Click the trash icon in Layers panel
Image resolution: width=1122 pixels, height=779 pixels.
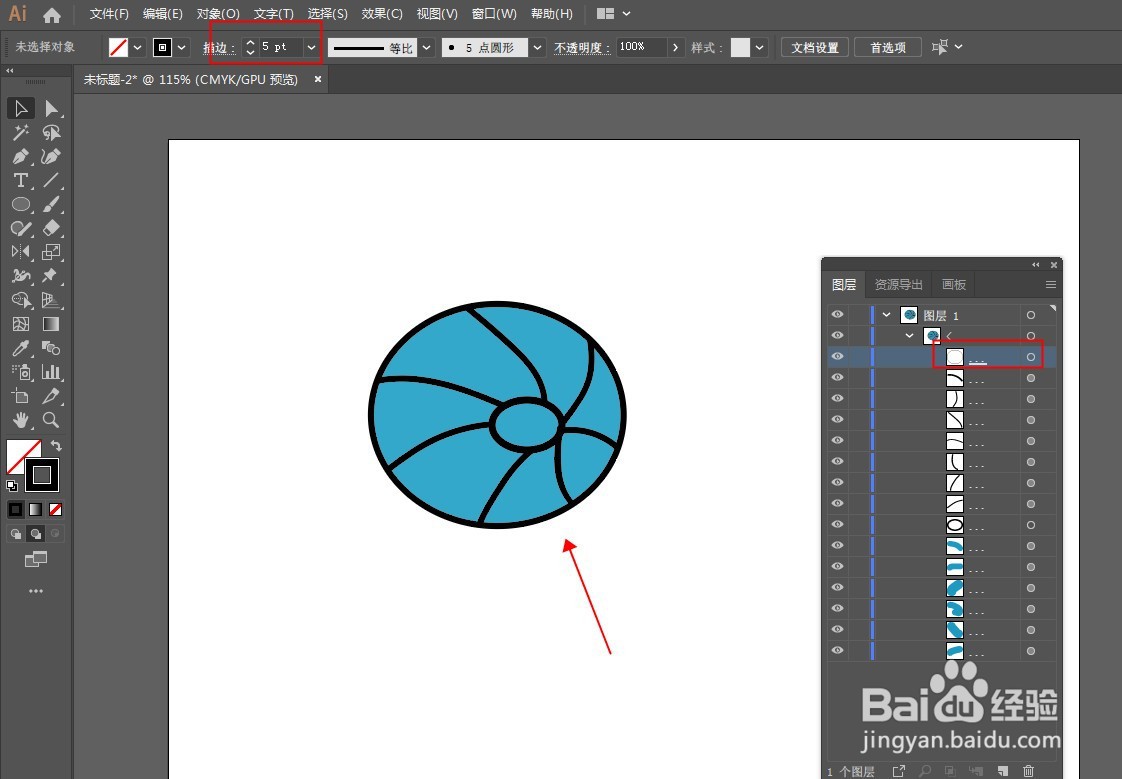[x=1028, y=771]
